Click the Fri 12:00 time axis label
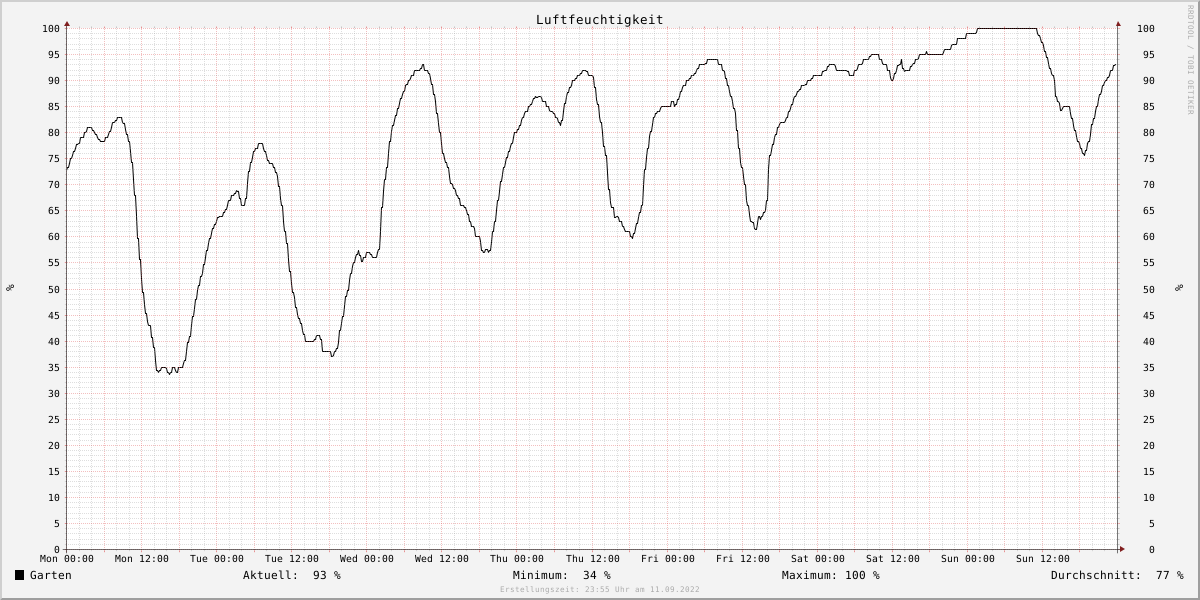This screenshot has height=600, width=1200. [x=743, y=559]
